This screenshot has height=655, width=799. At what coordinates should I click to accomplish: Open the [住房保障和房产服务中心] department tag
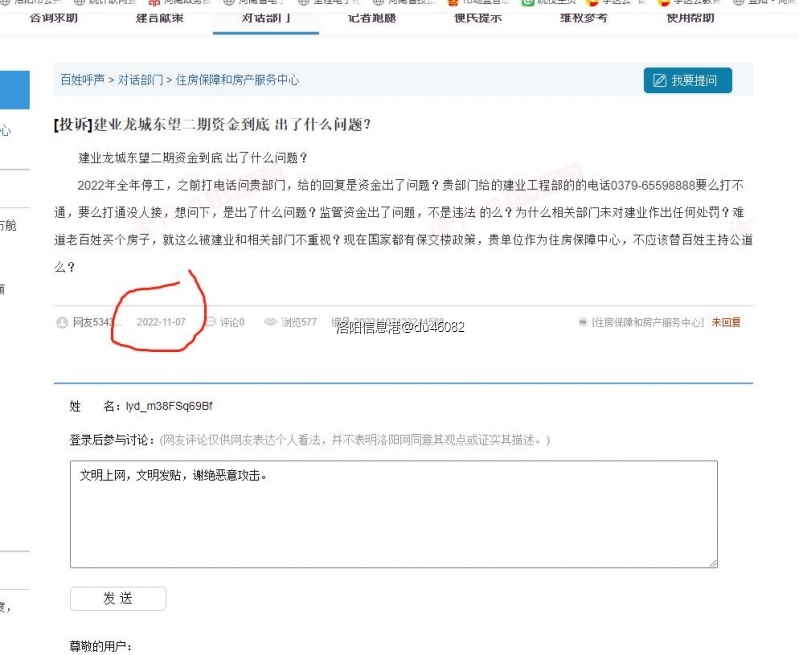(648, 322)
